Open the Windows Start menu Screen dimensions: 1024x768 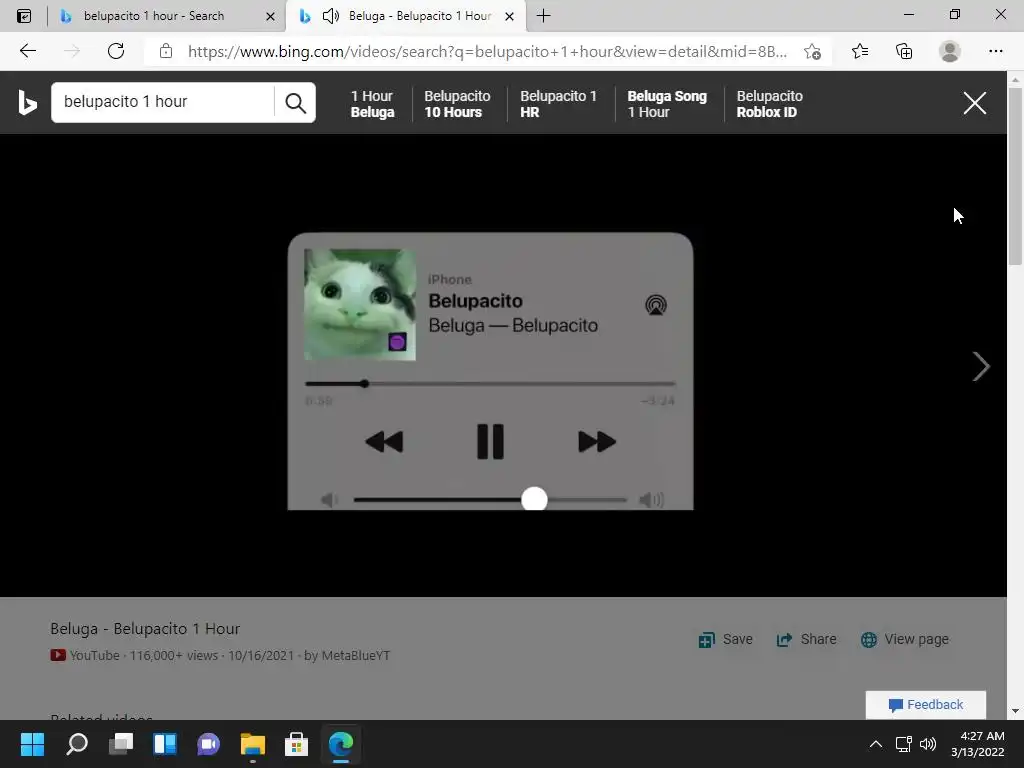32,744
